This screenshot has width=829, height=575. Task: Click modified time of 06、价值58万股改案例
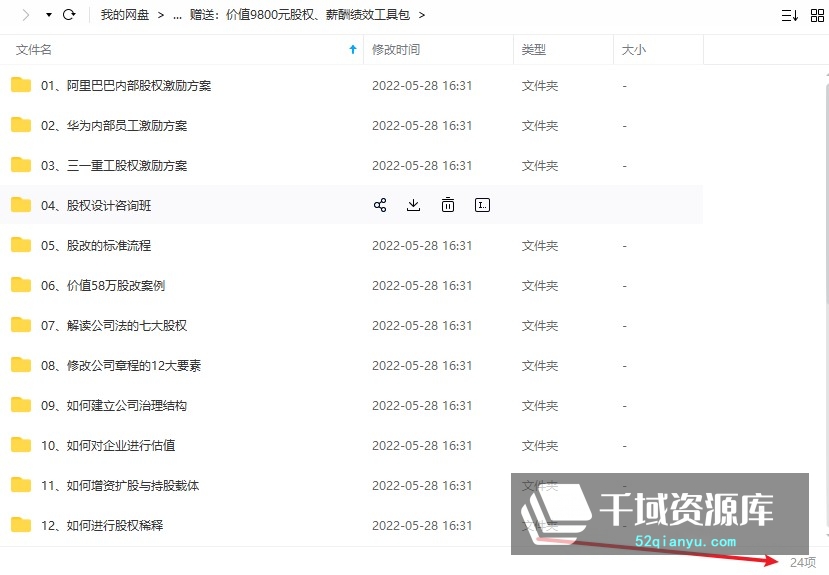click(422, 286)
